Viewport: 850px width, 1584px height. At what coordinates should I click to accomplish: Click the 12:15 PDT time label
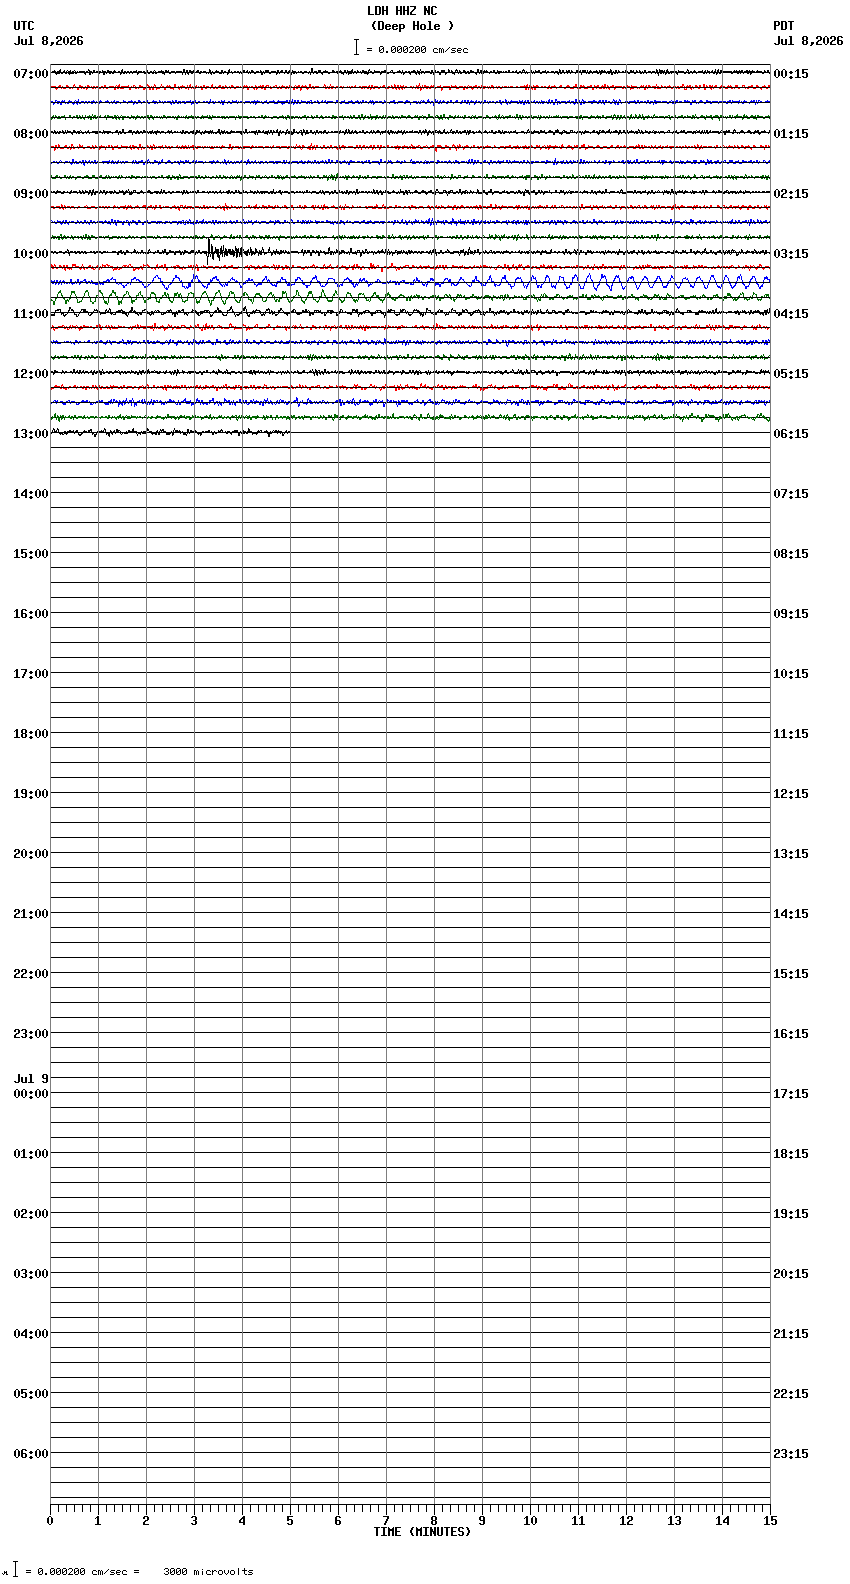click(791, 794)
